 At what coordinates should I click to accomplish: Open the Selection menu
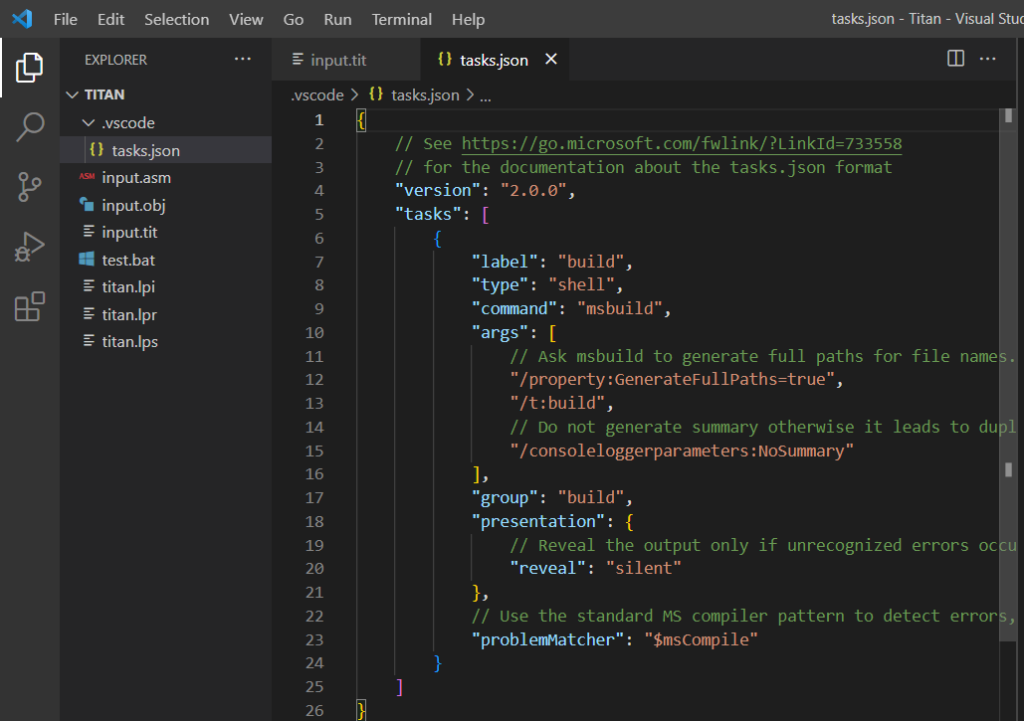pos(177,20)
